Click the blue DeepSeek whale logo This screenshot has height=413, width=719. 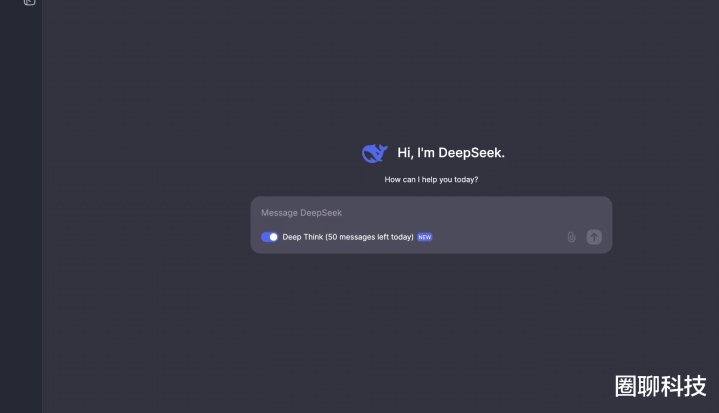374,153
